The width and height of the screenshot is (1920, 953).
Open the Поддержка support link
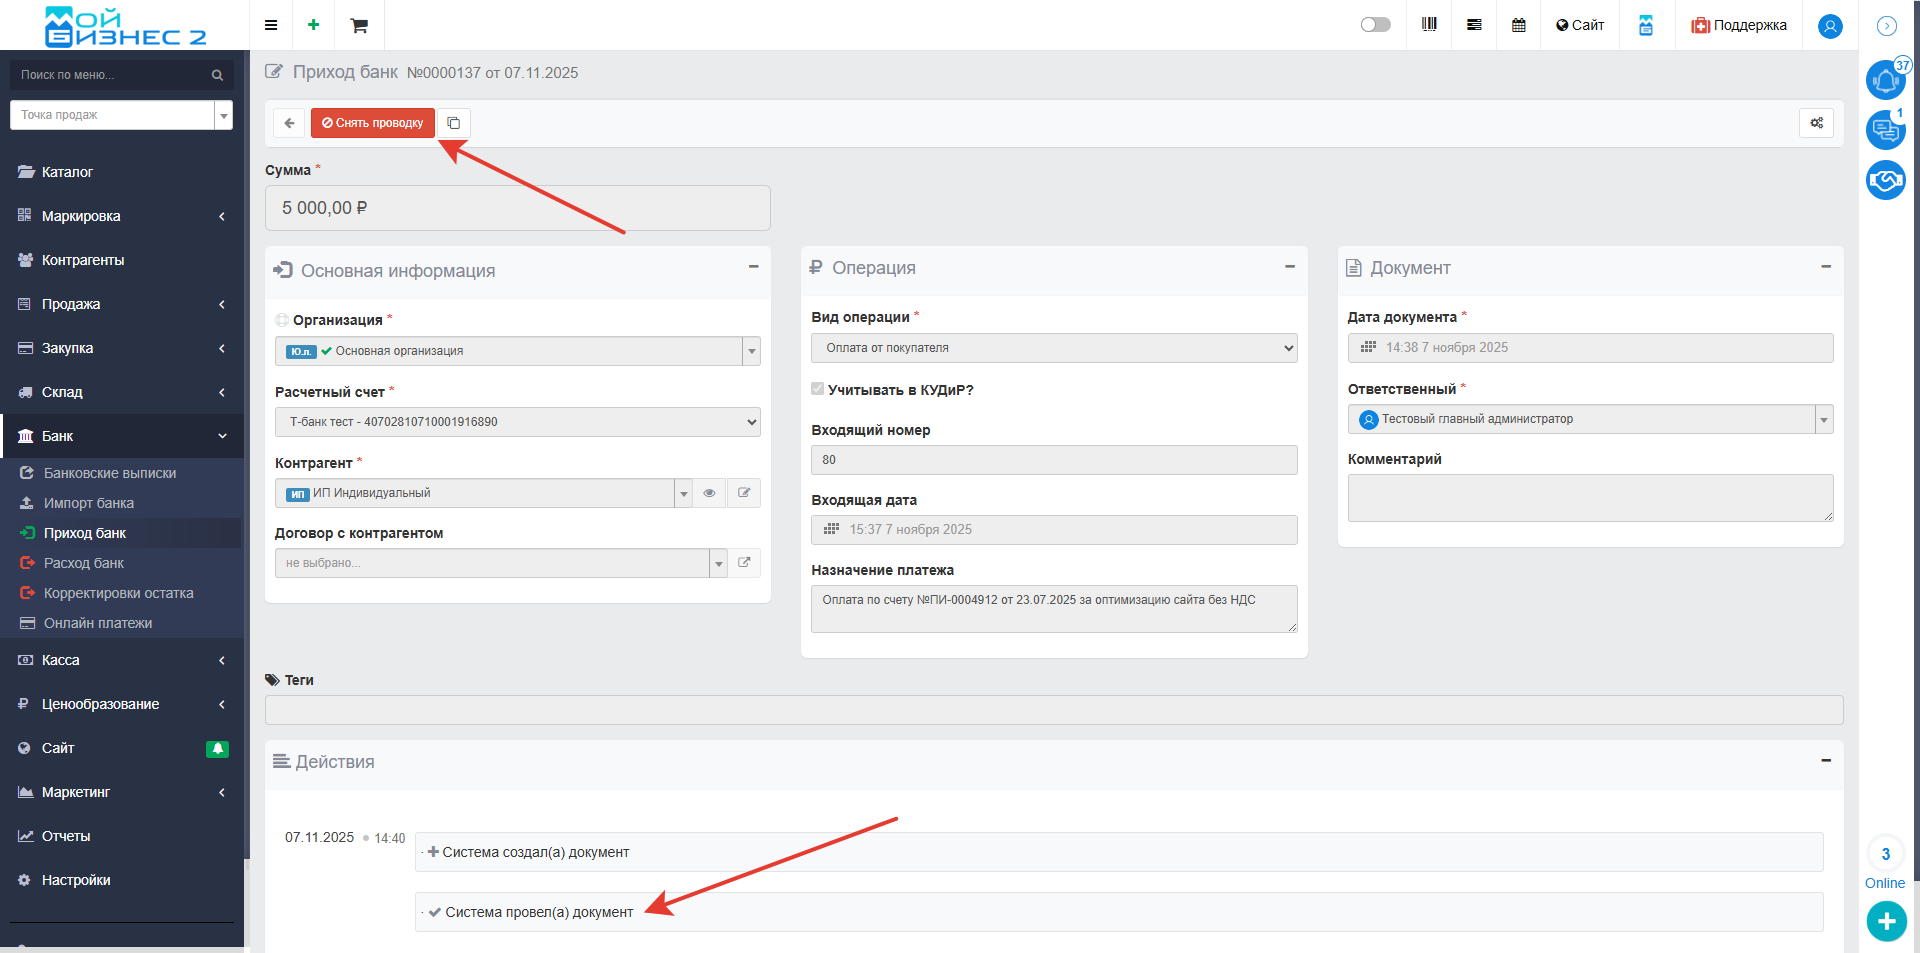[x=1739, y=25]
